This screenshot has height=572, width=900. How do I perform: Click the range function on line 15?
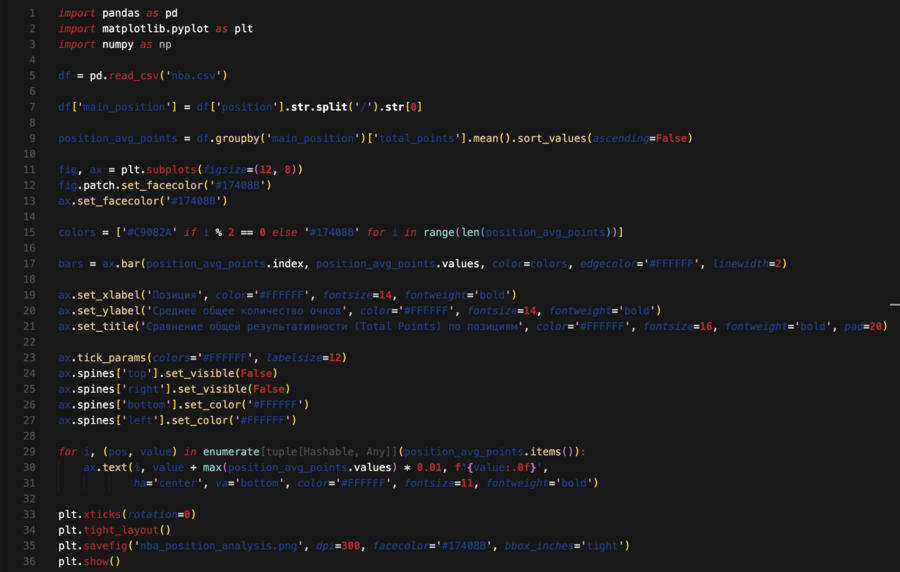pos(439,232)
